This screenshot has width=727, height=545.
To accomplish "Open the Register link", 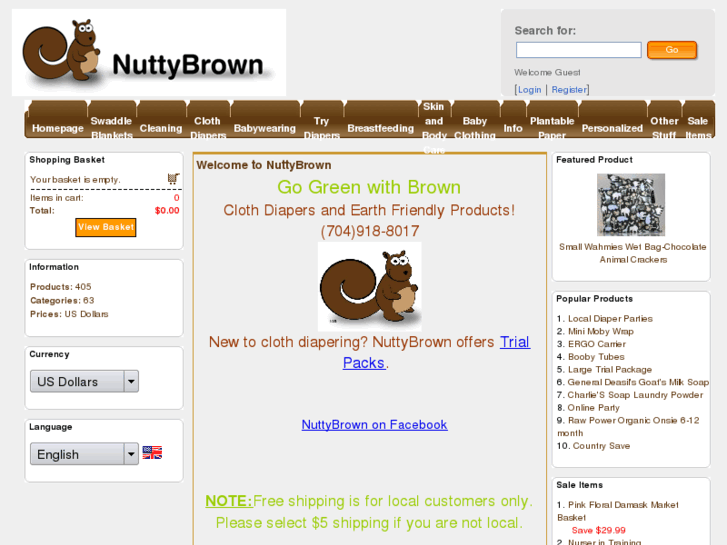I will click(569, 90).
